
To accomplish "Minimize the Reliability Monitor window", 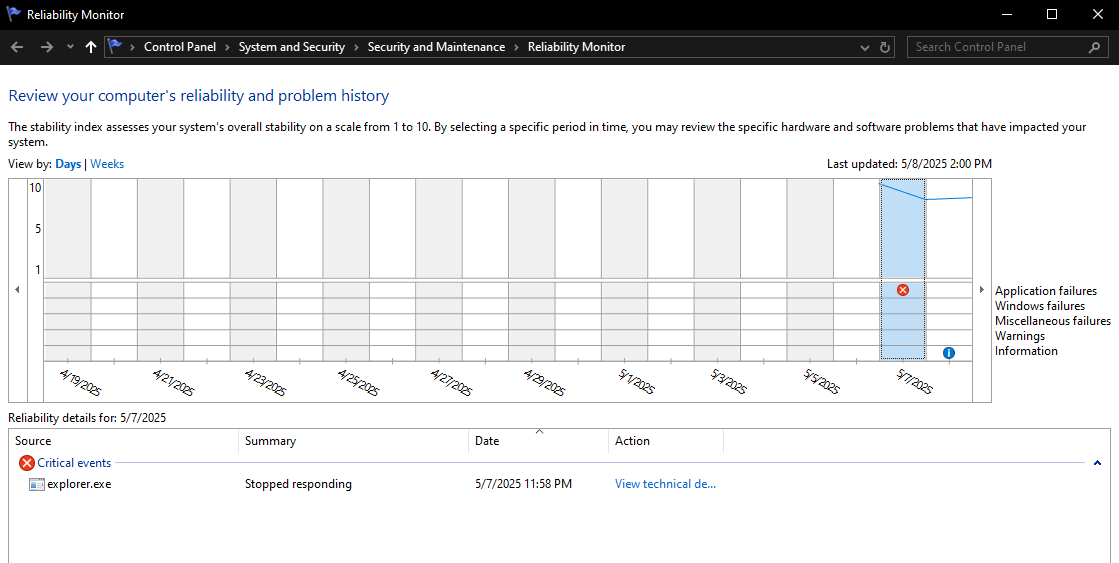I will pyautogui.click(x=1007, y=14).
